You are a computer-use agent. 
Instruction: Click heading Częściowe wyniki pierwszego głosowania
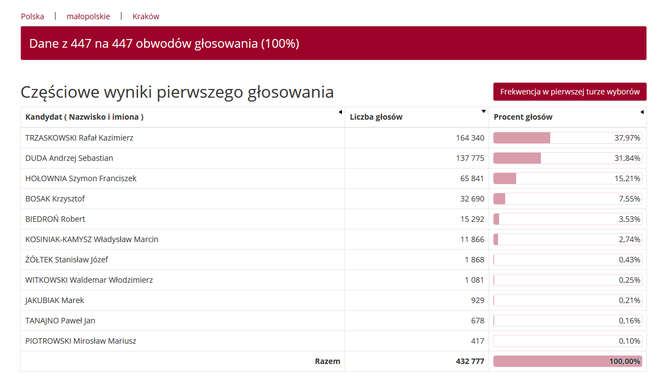coord(177,92)
